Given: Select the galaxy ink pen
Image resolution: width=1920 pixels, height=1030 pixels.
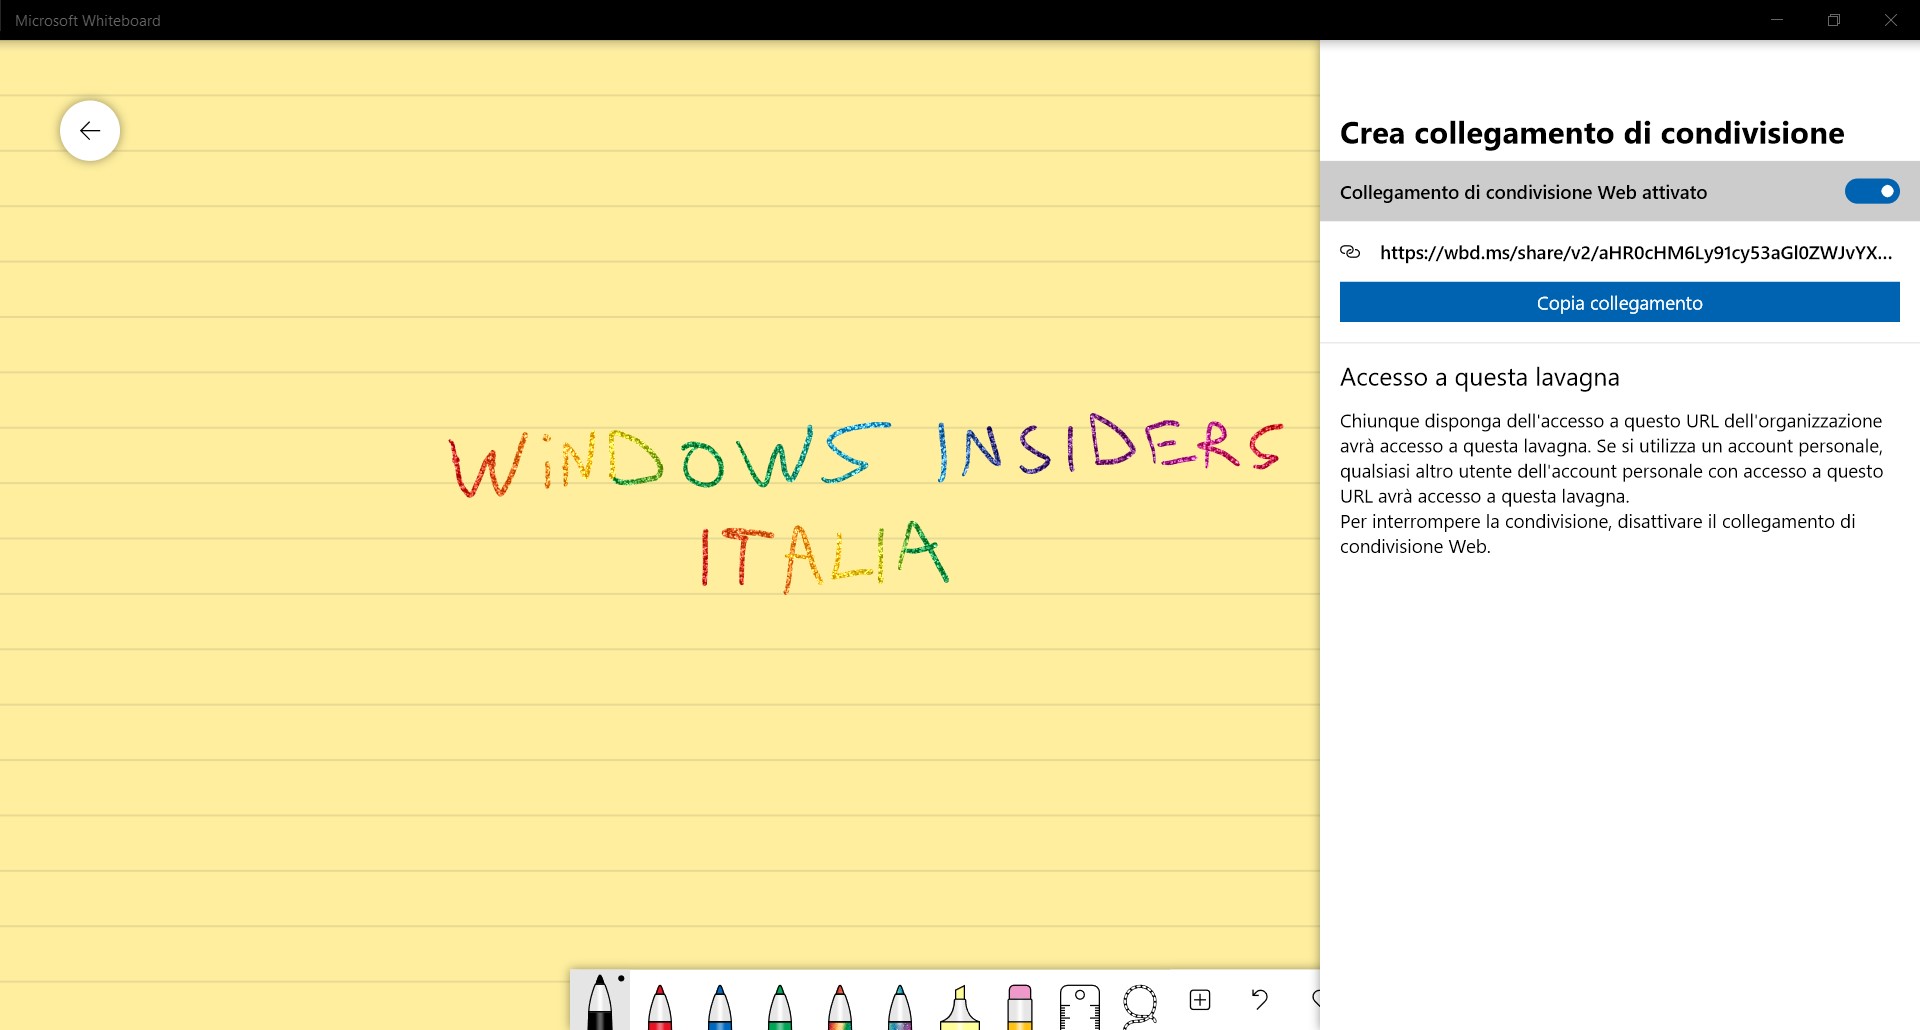Looking at the screenshot, I should tap(900, 1005).
